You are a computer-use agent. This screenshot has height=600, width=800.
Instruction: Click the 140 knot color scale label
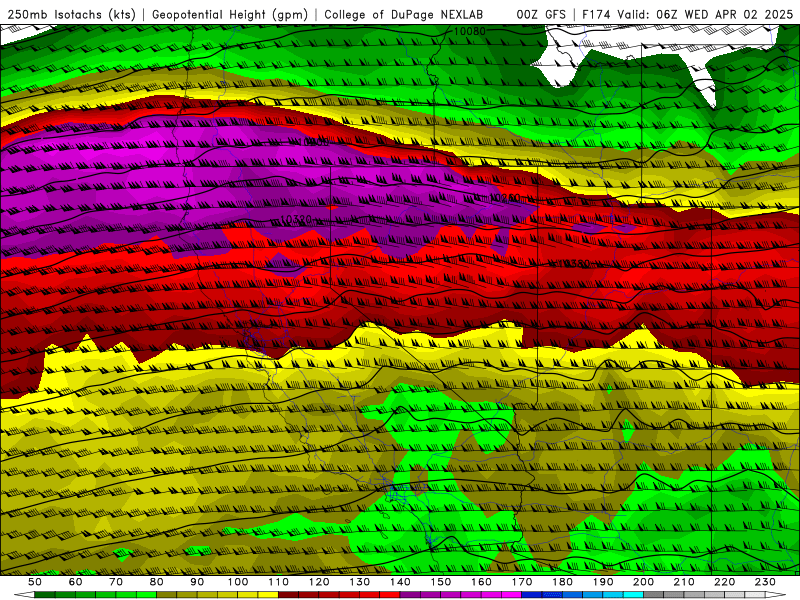[400, 582]
